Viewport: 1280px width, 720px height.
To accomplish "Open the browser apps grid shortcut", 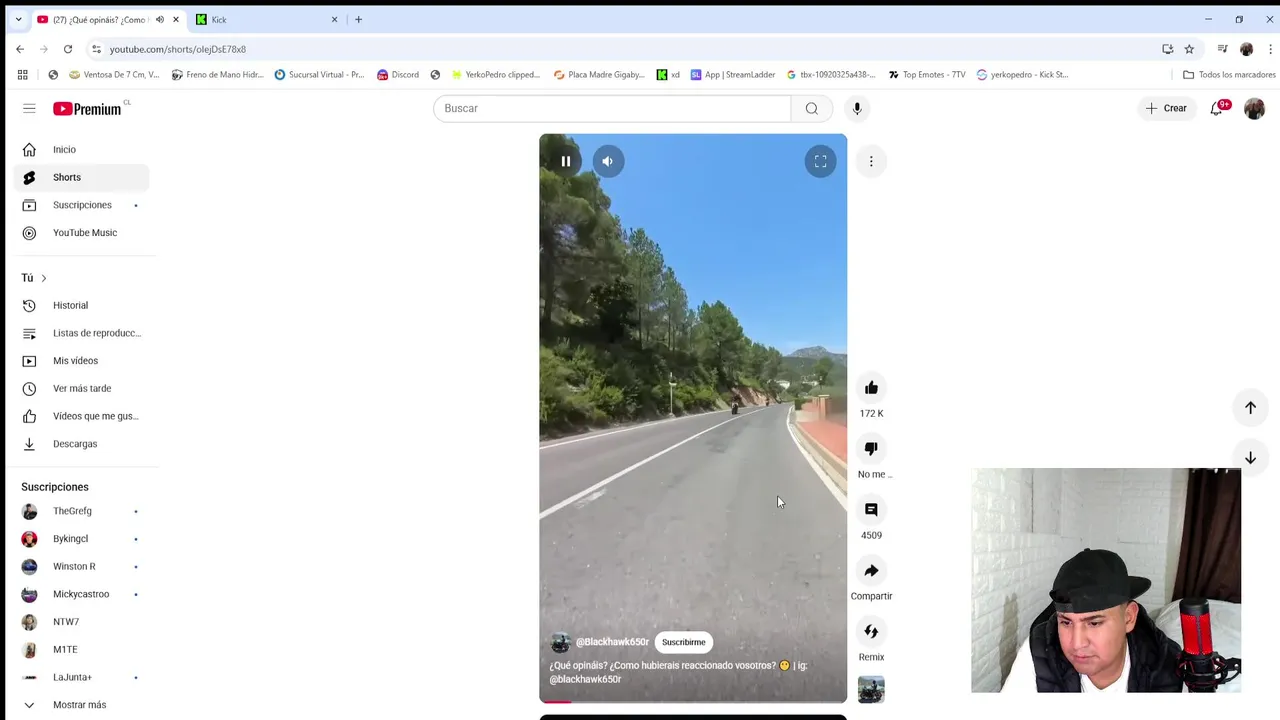I will (x=22, y=74).
